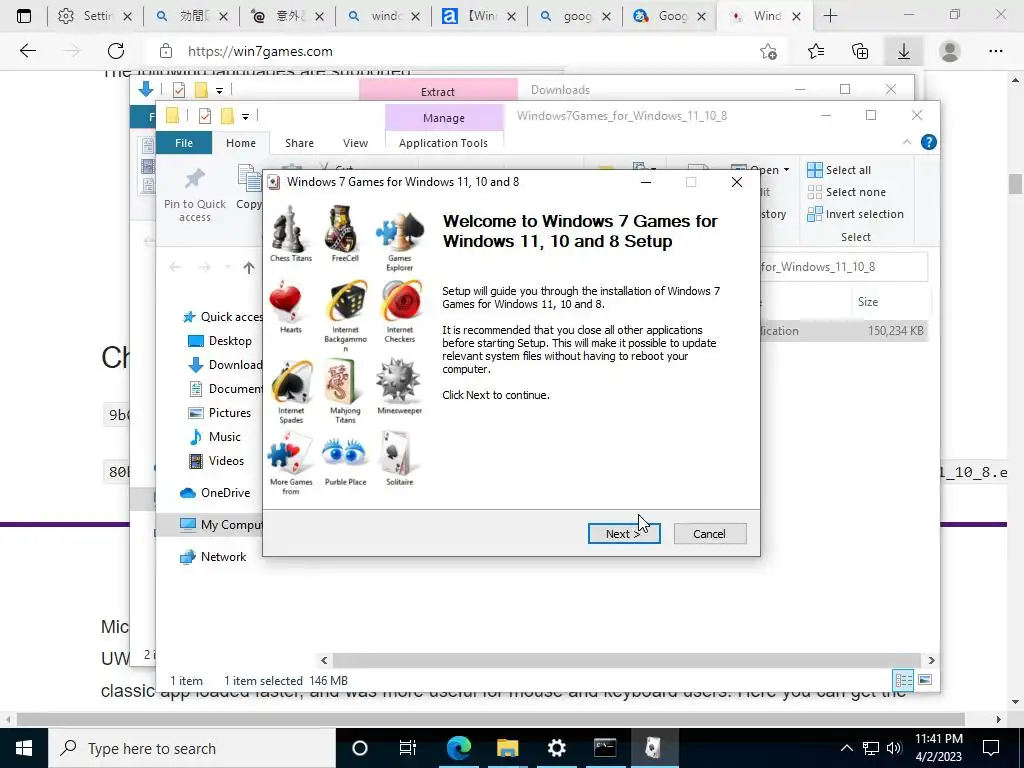The image size is (1024, 768).
Task: Go up one folder level arrow
Action: pos(249,268)
